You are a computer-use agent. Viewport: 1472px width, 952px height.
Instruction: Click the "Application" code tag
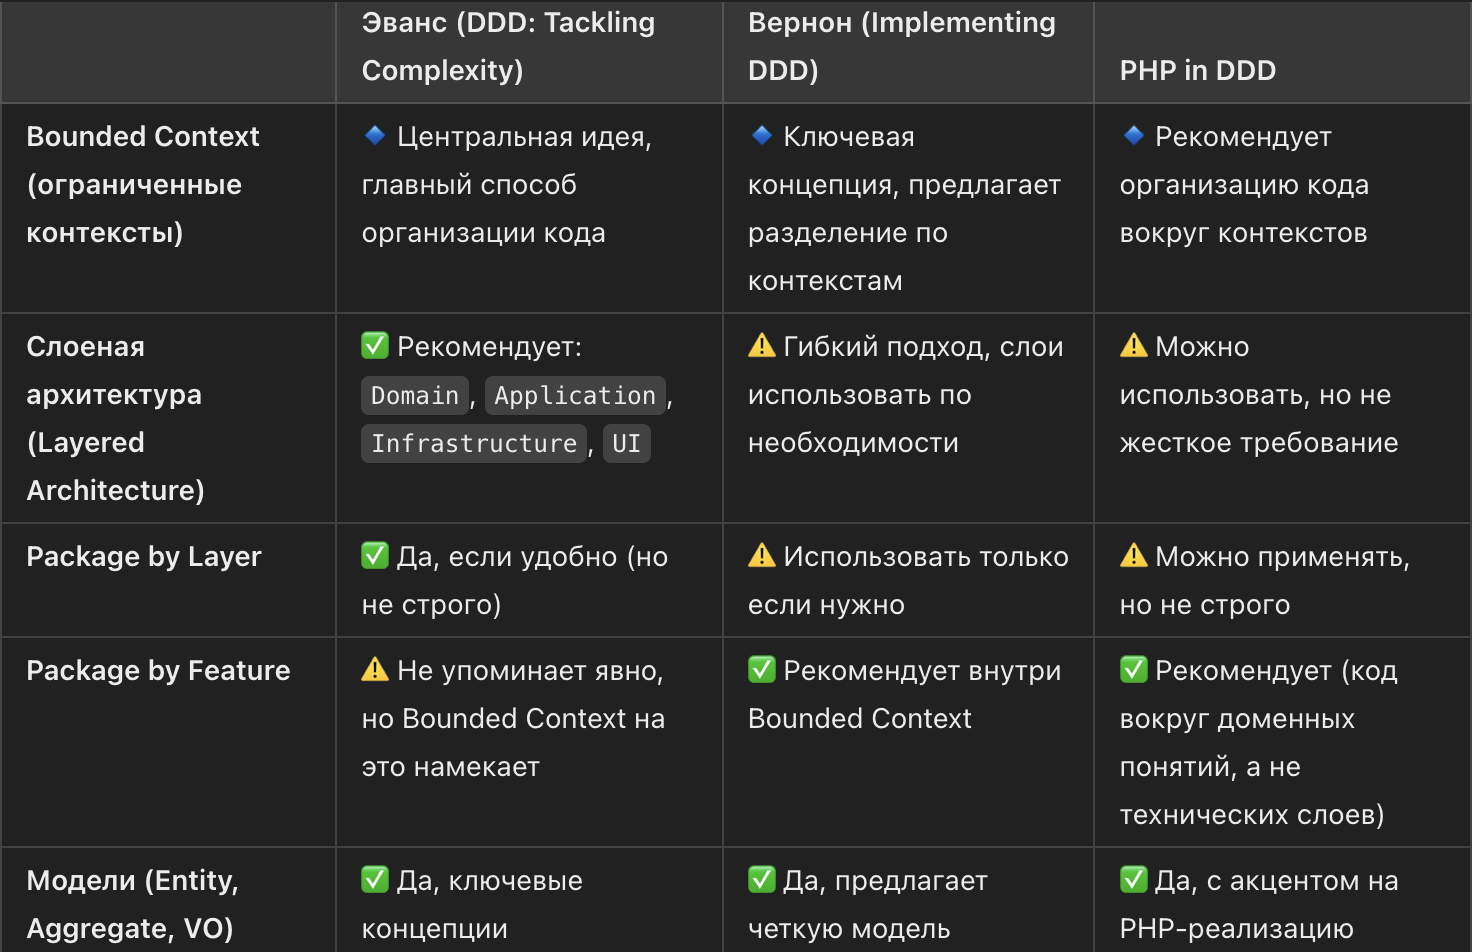575,396
